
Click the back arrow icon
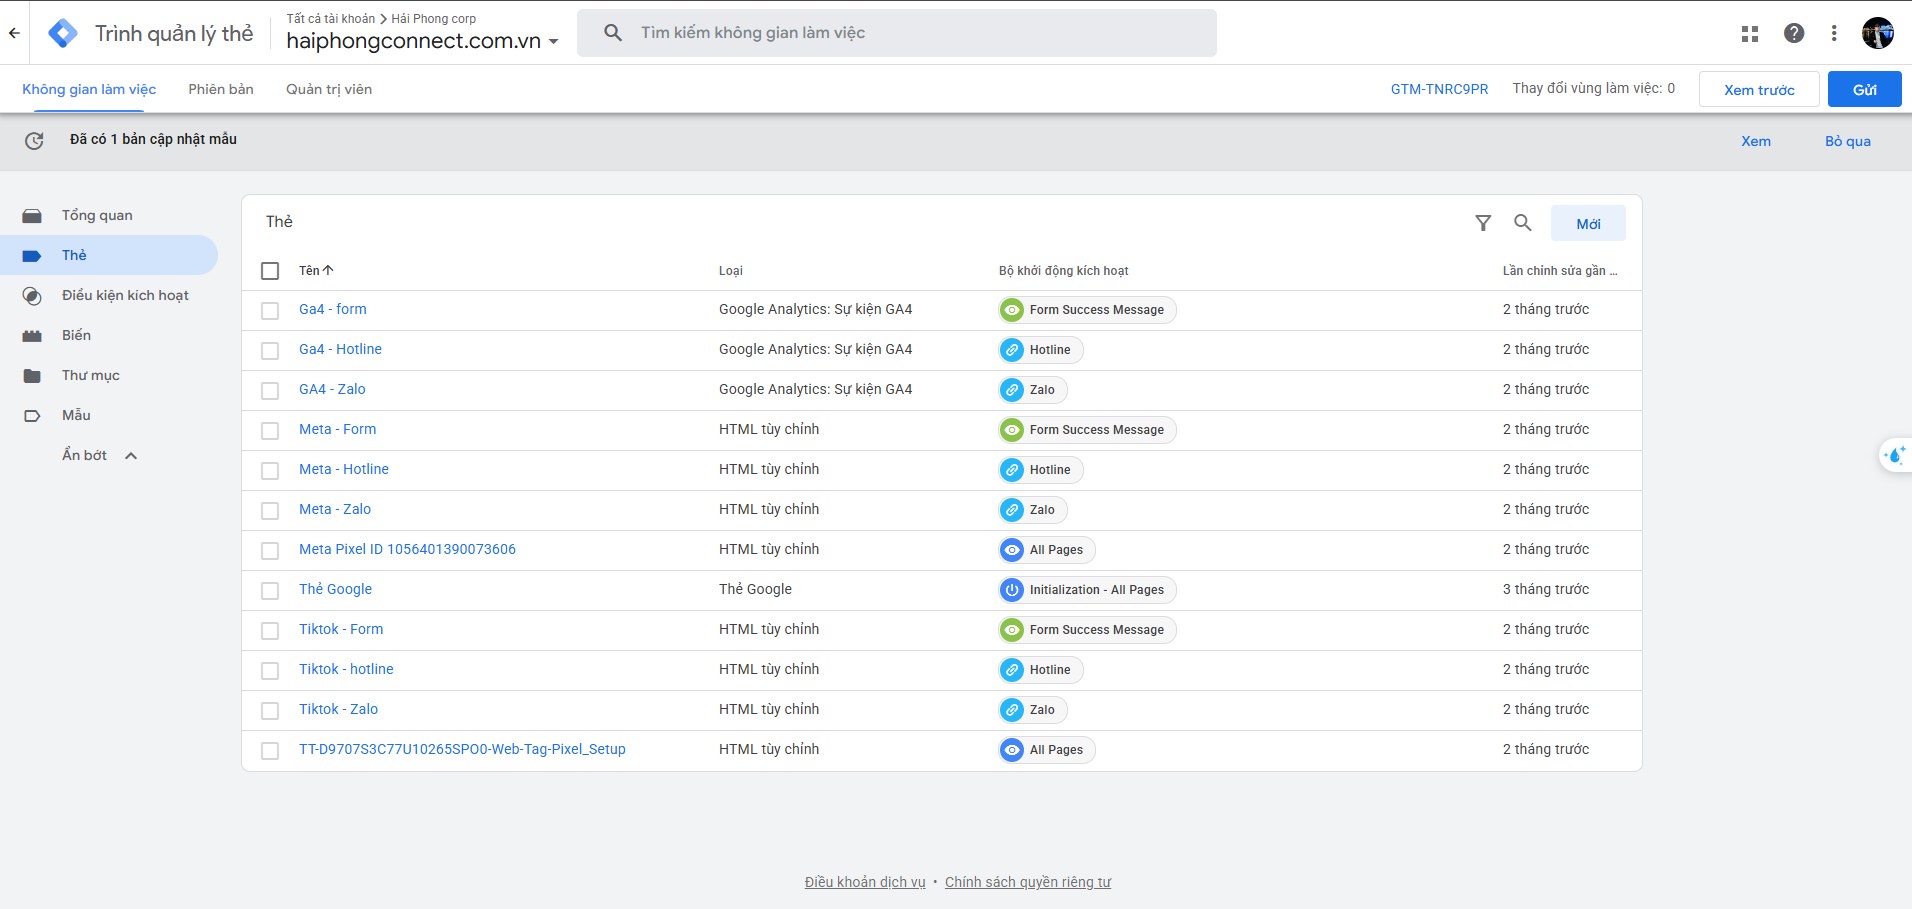click(14, 33)
